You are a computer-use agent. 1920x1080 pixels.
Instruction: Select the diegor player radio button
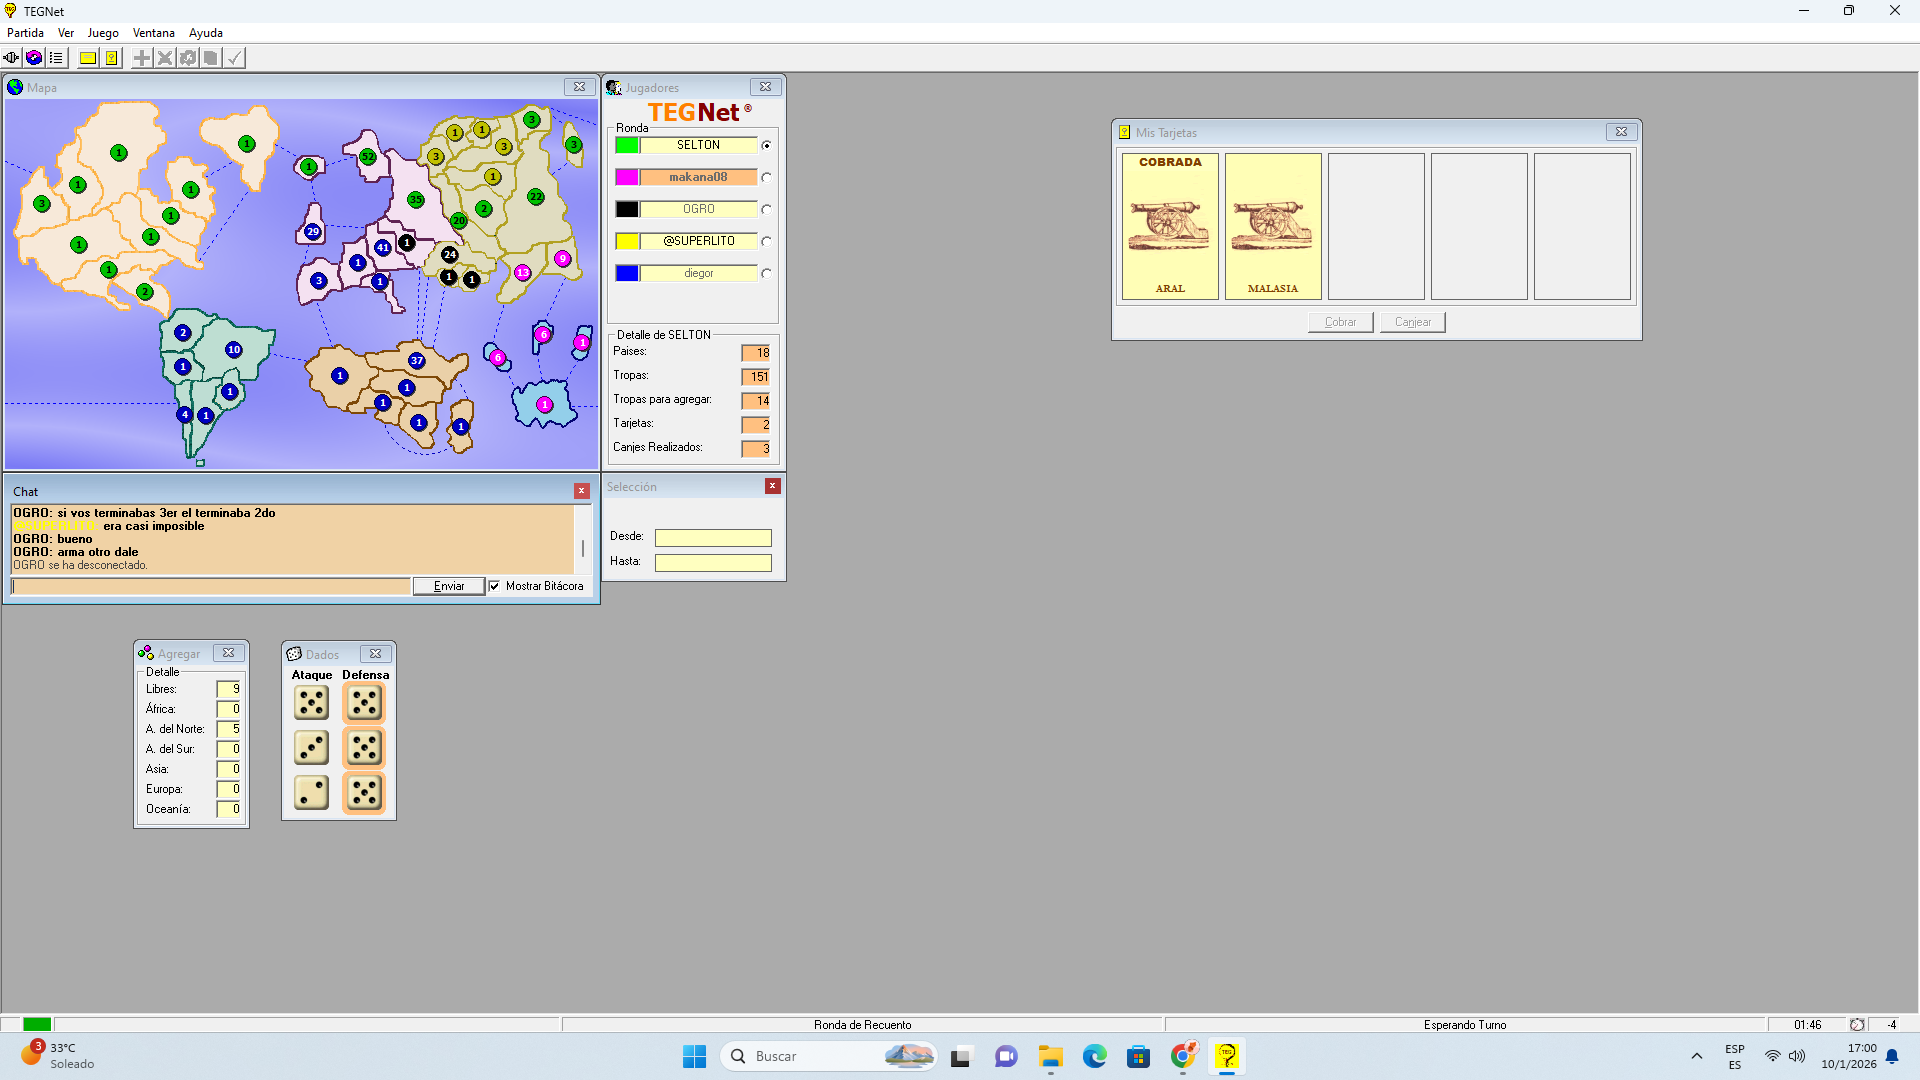pyautogui.click(x=766, y=274)
